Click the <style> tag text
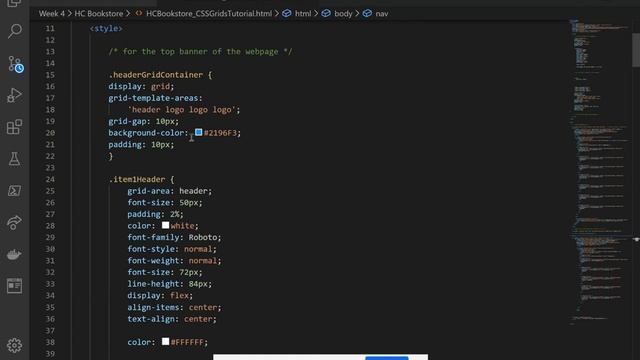 [106, 28]
